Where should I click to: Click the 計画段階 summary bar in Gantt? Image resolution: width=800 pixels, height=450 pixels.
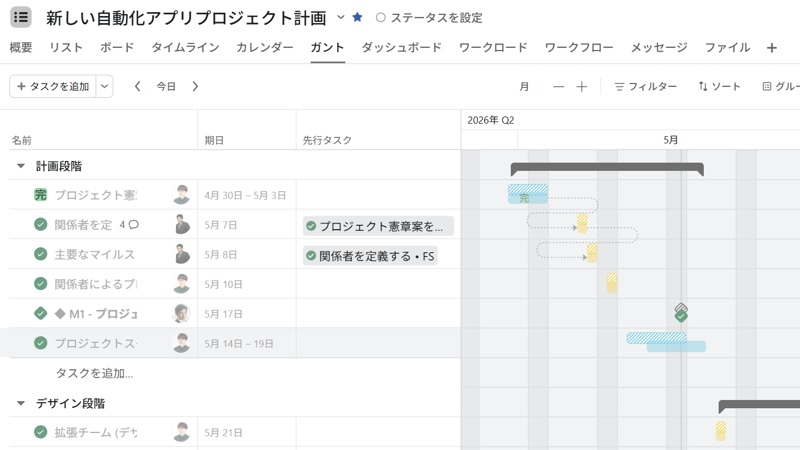(x=607, y=168)
